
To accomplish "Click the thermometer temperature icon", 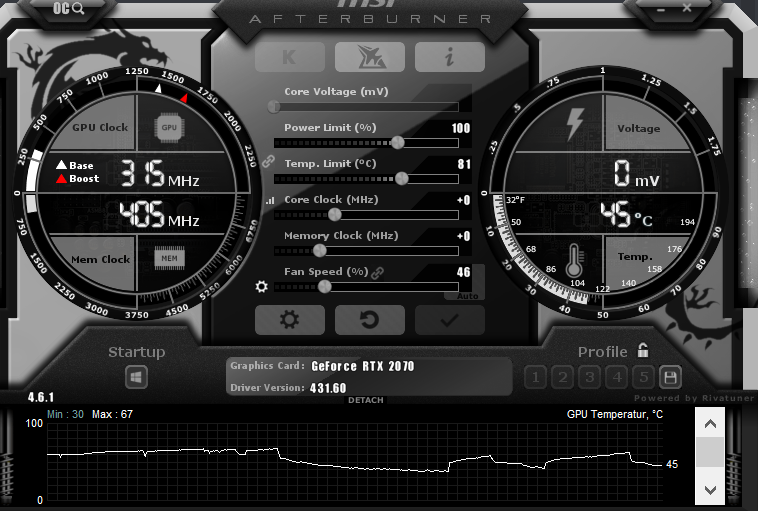I will pyautogui.click(x=574, y=260).
